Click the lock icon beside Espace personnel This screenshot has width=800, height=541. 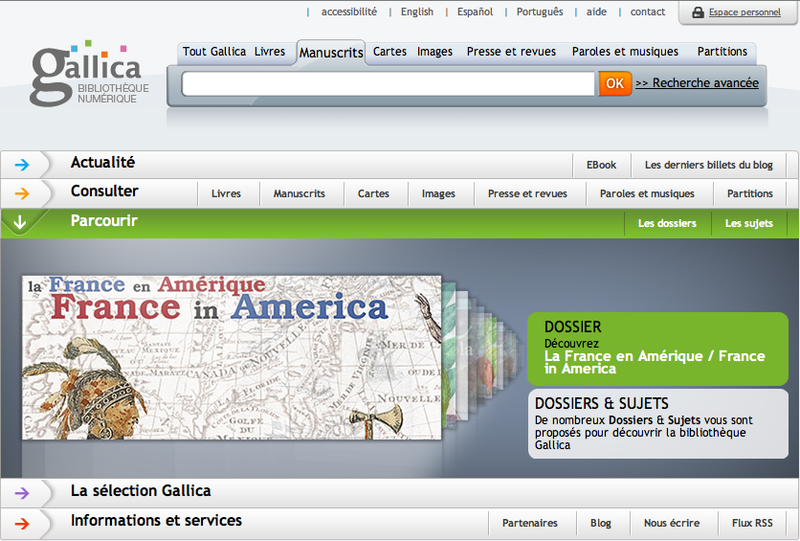coord(697,13)
